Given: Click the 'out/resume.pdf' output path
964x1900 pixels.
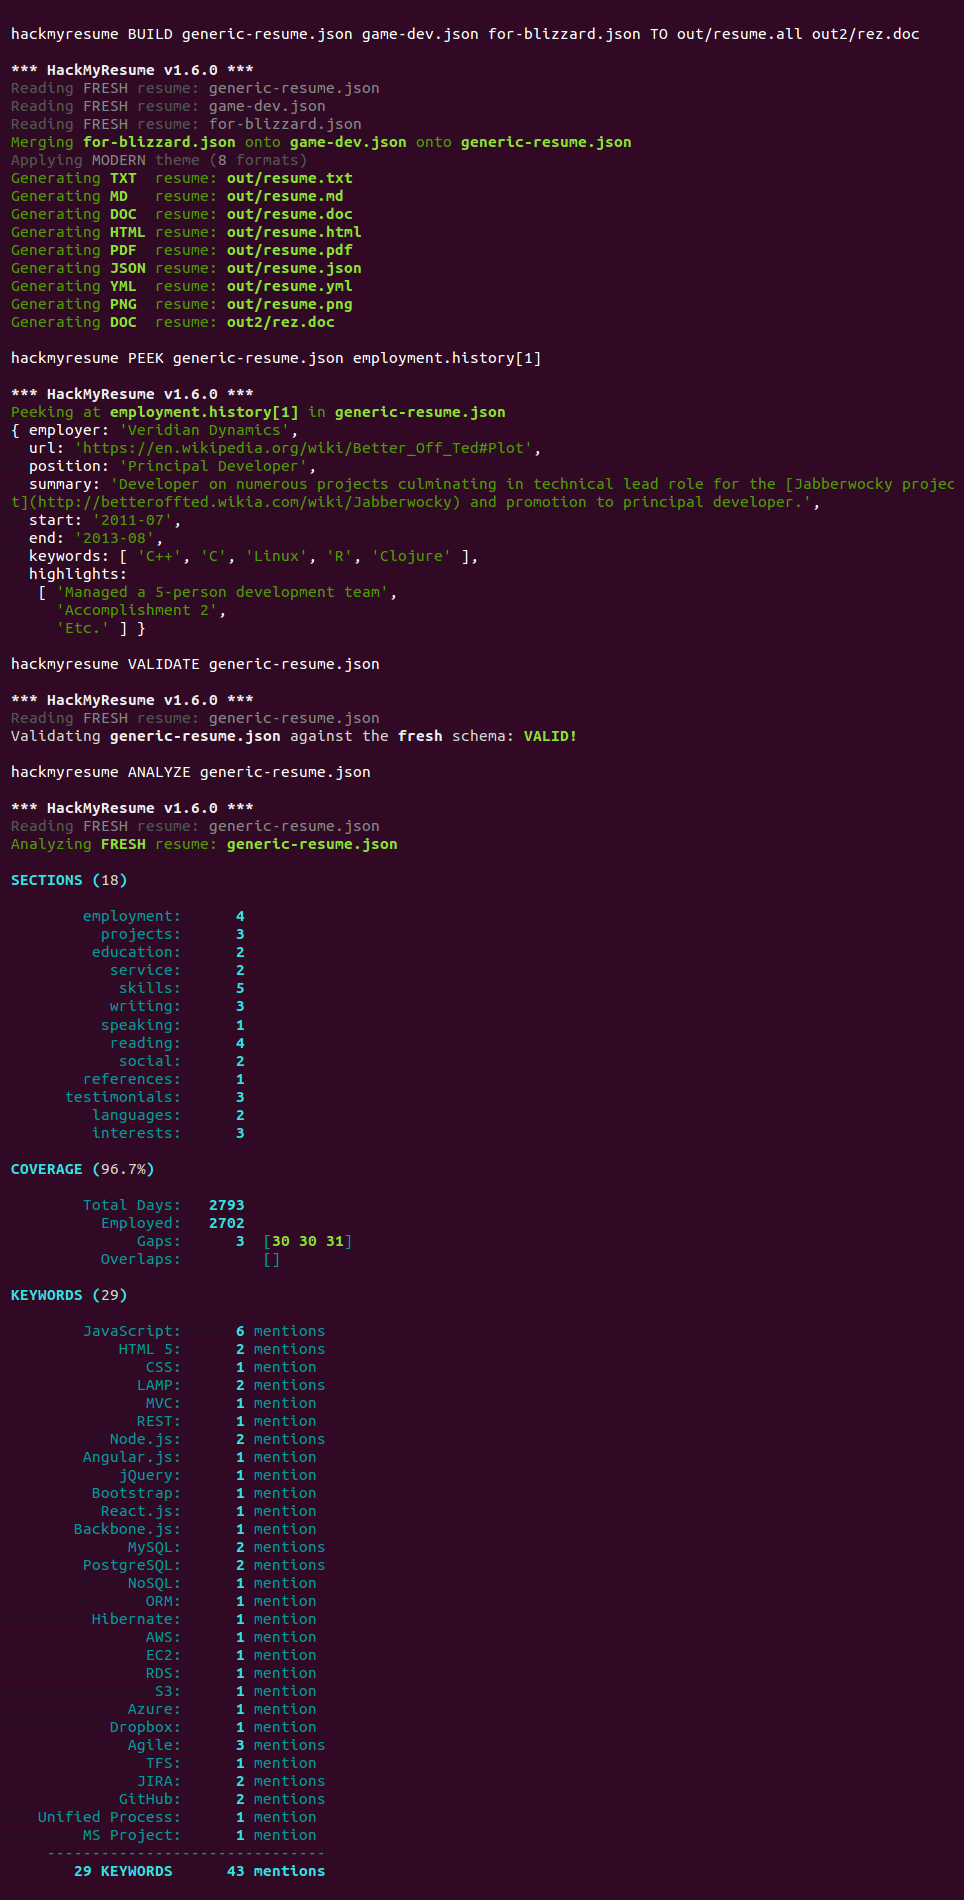Looking at the screenshot, I should pyautogui.click(x=290, y=250).
